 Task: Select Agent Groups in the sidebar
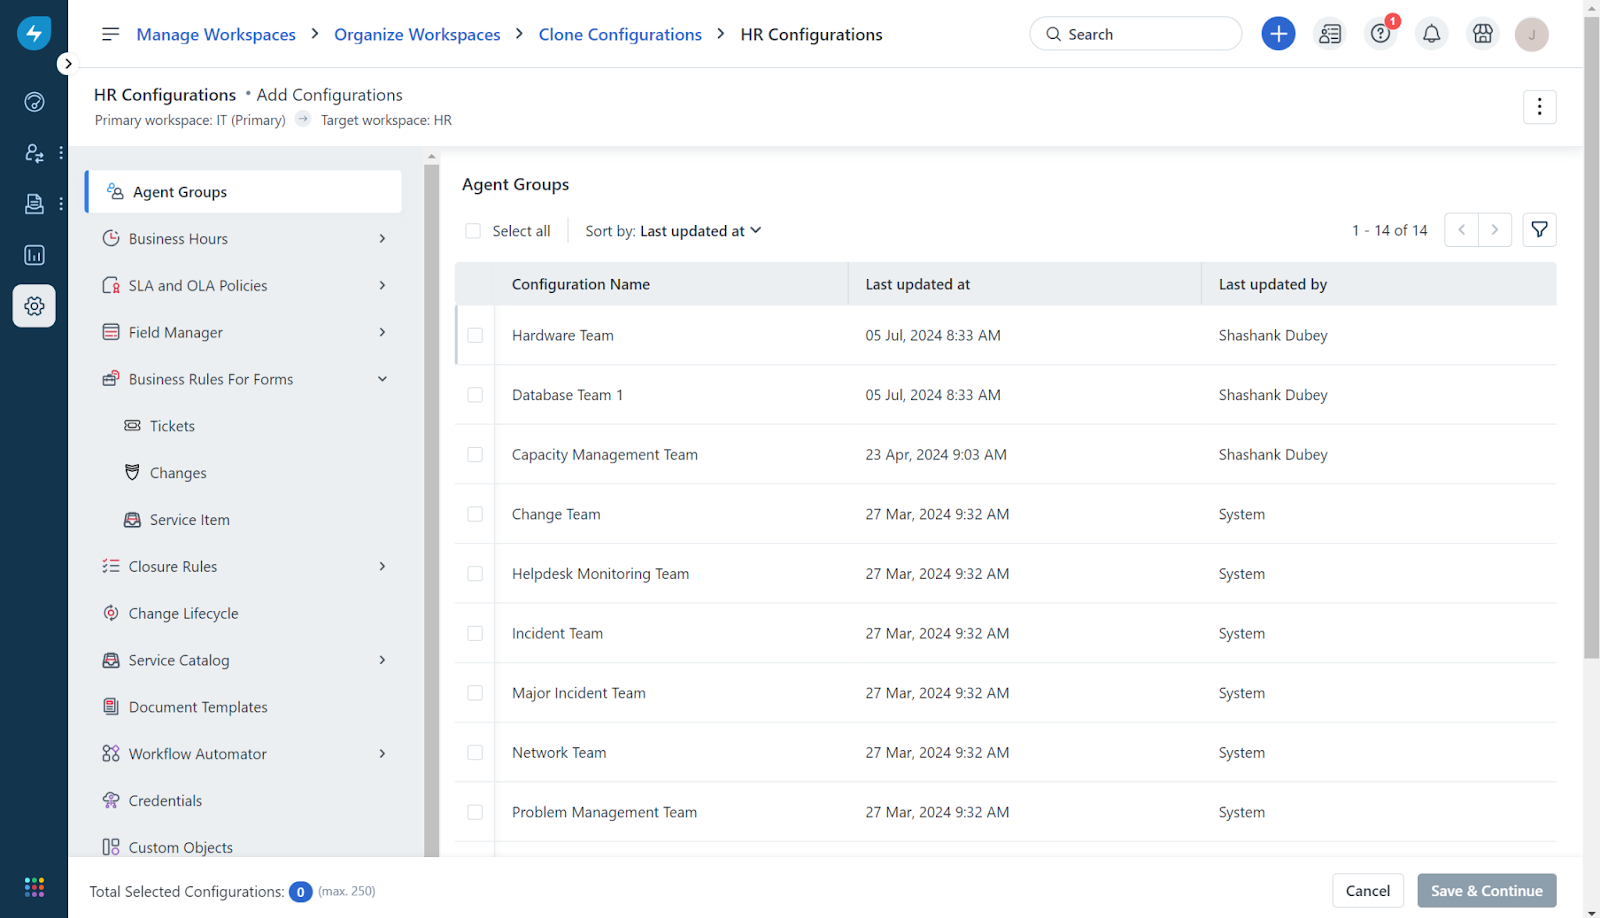pos(243,191)
